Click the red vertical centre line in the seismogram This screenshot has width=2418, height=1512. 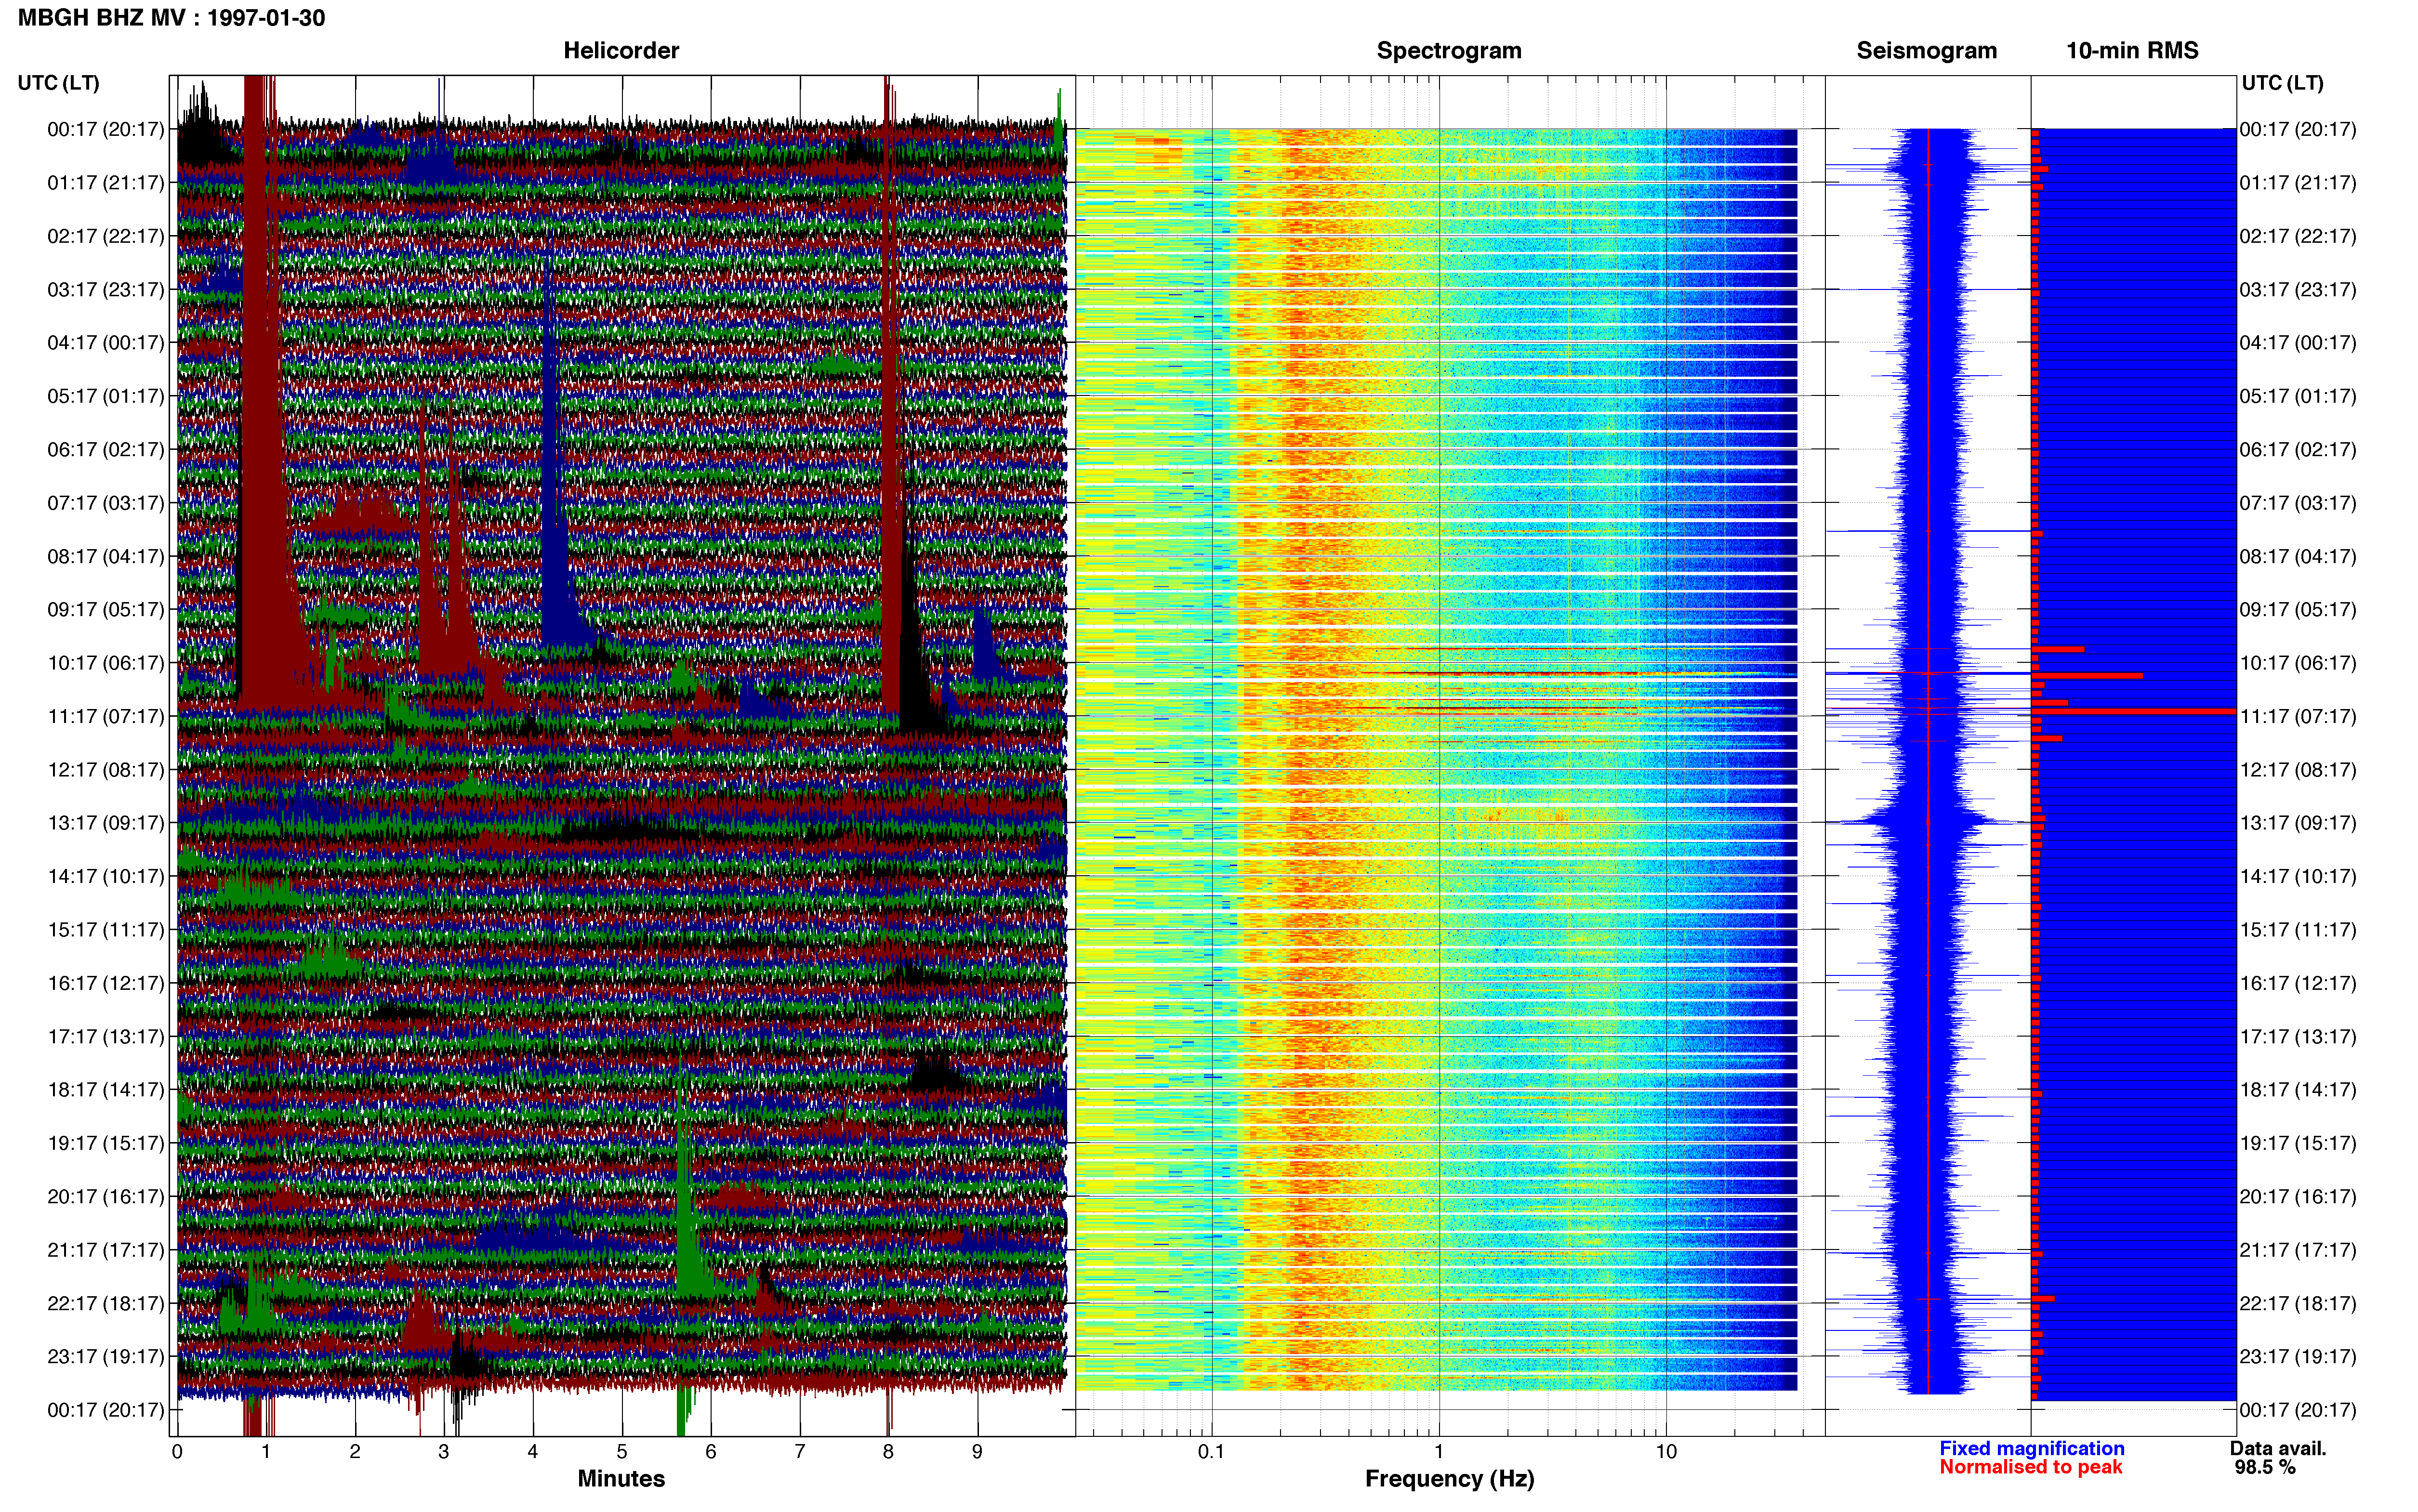(1928, 760)
